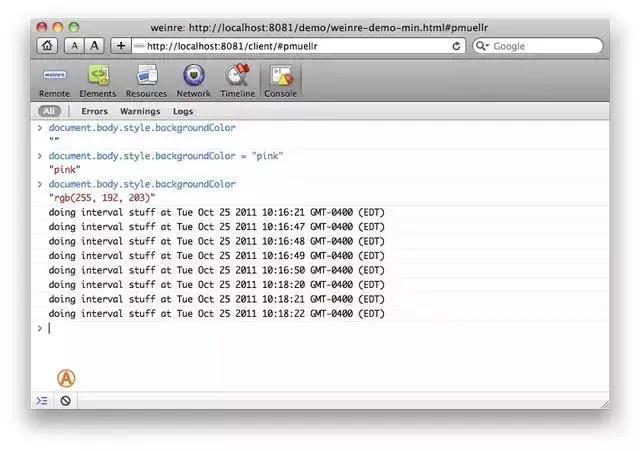Zoom the window with green button
Image resolution: width=640 pixels, height=451 pixels.
[x=73, y=27]
